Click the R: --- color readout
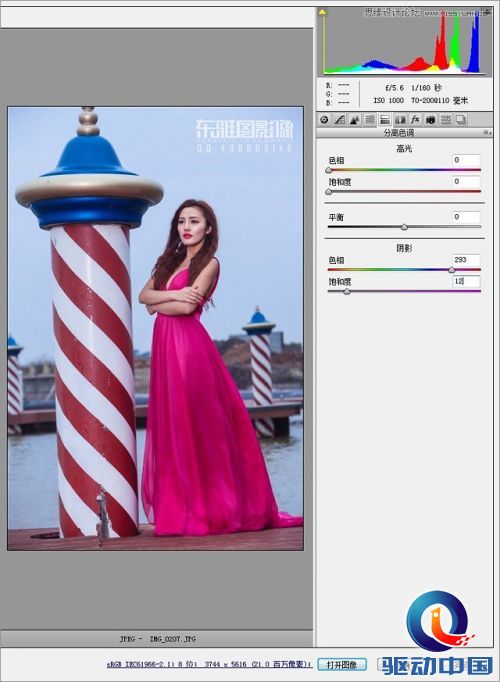The image size is (500, 682). click(x=338, y=85)
